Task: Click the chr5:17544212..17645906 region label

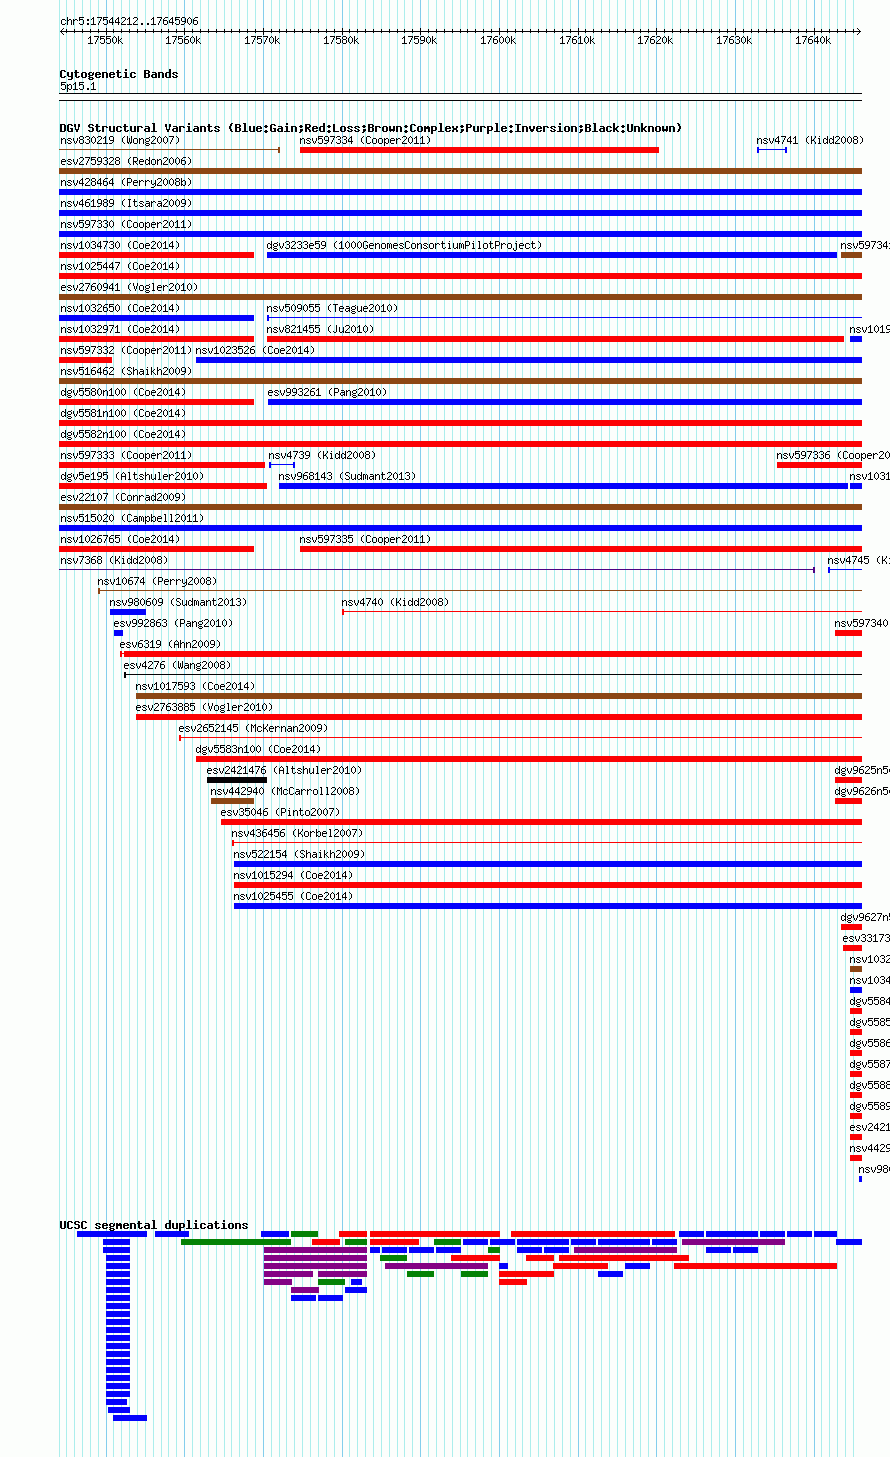Action: [129, 21]
